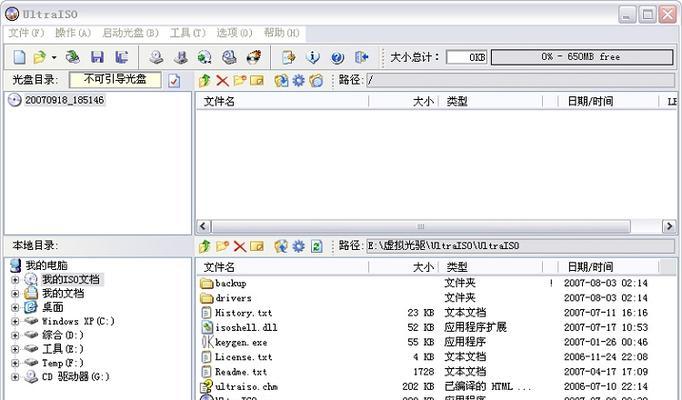The width and height of the screenshot is (682, 400).
Task: Expand the 工具 (E:) drive node
Action: coord(15,349)
